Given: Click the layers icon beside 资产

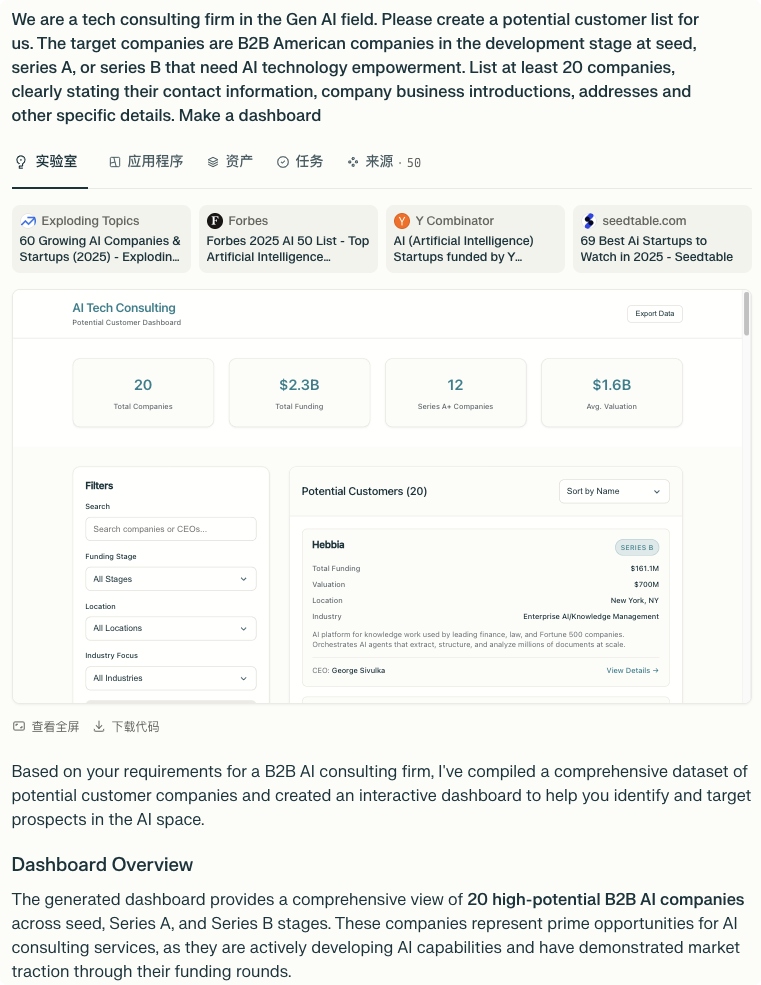Looking at the screenshot, I should coord(213,162).
